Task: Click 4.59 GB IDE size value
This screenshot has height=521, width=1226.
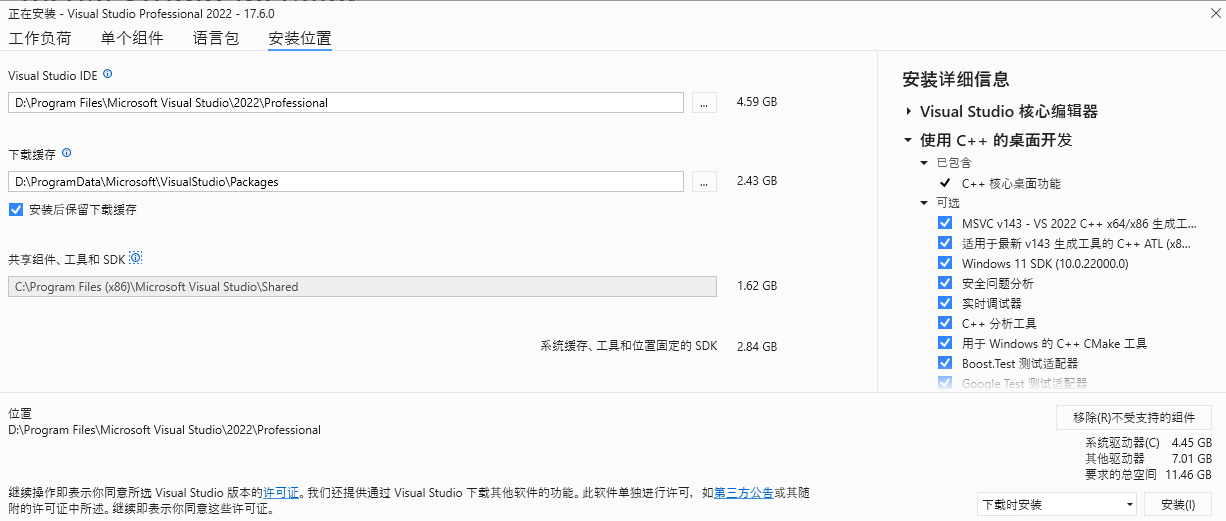Action: click(x=757, y=102)
